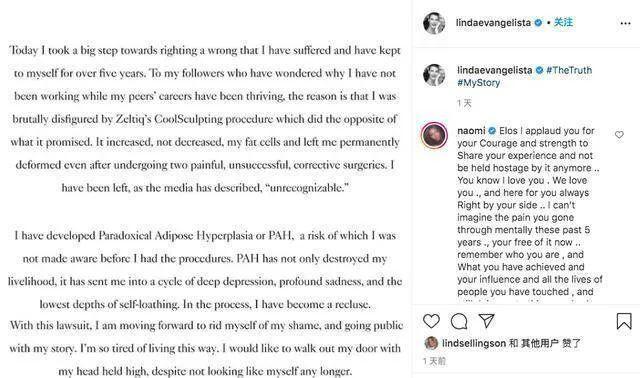Visit naomi's username link

point(471,131)
